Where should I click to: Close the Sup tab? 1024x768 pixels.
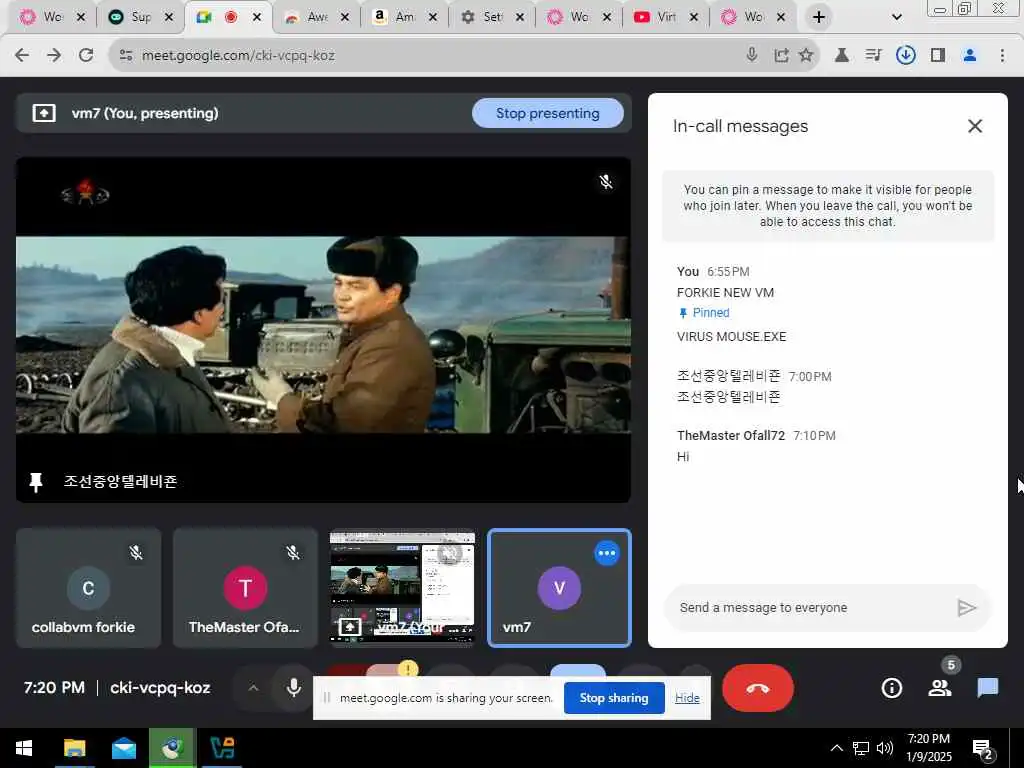tap(168, 18)
